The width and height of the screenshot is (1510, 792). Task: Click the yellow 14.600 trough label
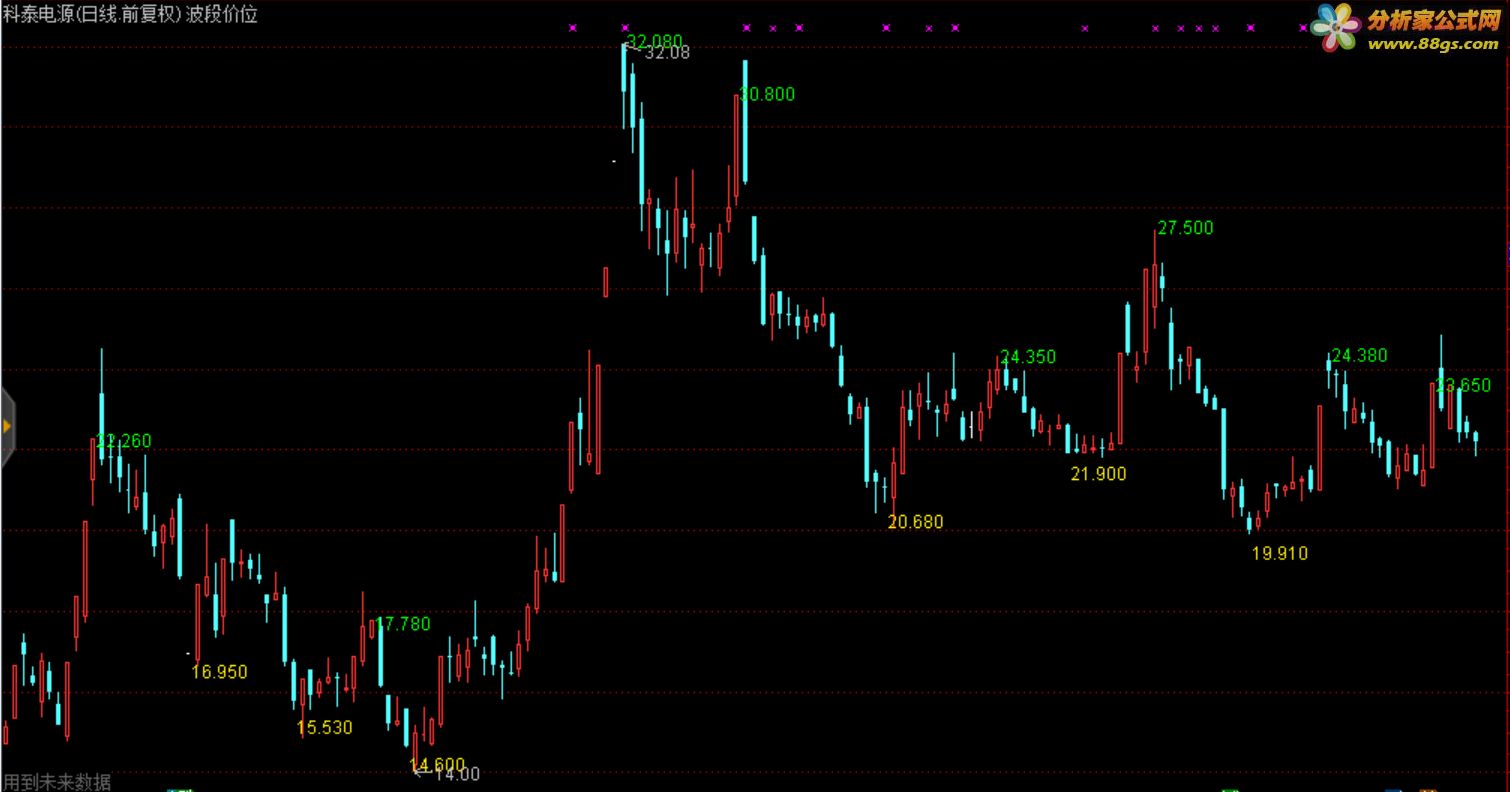(x=437, y=765)
